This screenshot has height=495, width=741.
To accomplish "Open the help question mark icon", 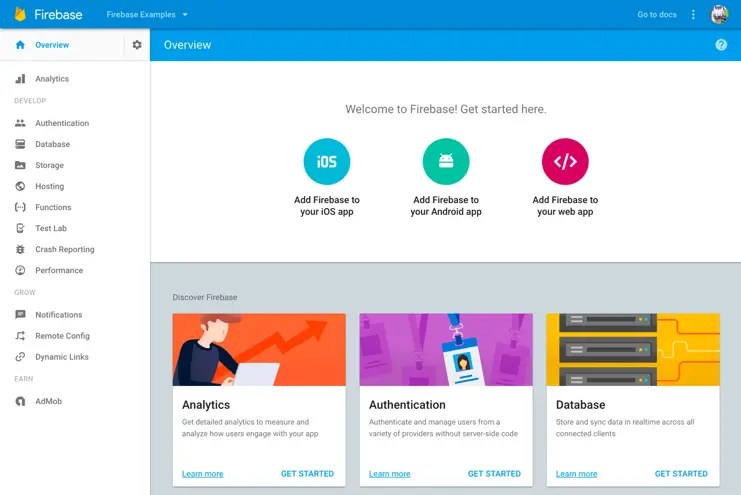I will [x=721, y=44].
